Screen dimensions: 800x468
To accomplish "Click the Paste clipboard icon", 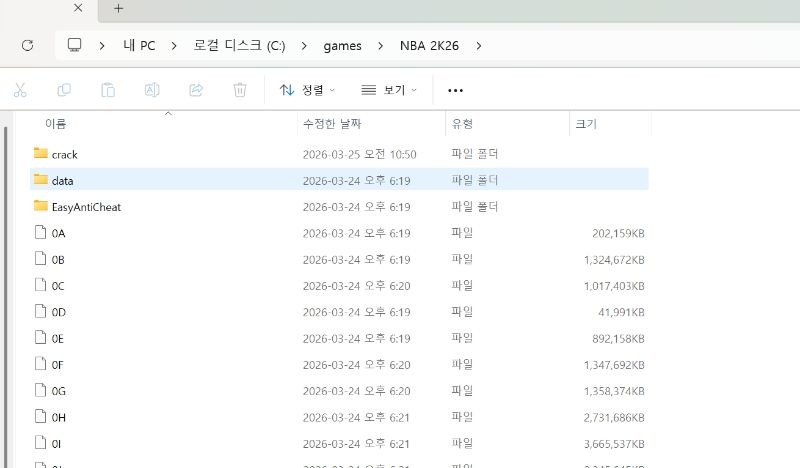I will (108, 90).
